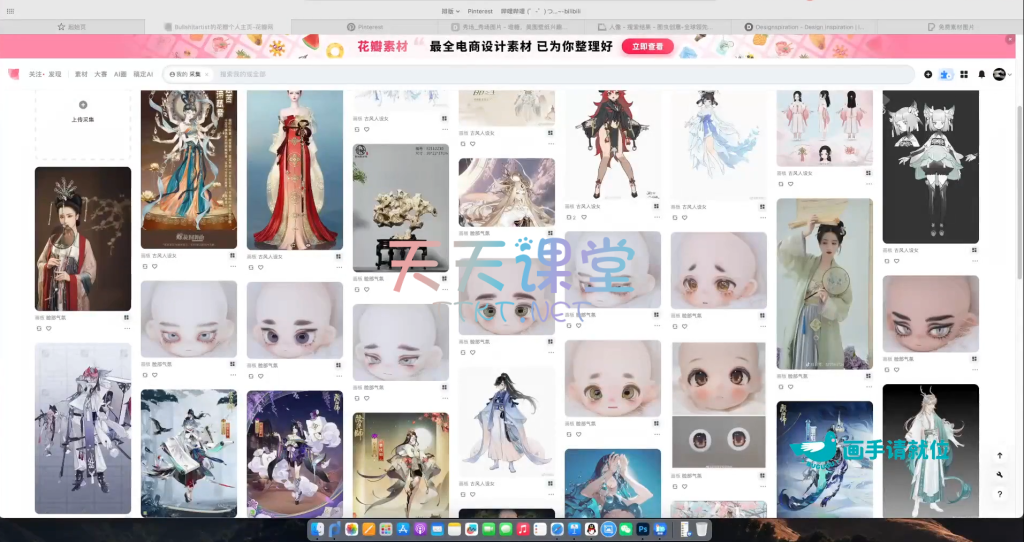Open the 素材 navigation menu item
Viewport: 1024px width, 542px height.
pos(81,74)
